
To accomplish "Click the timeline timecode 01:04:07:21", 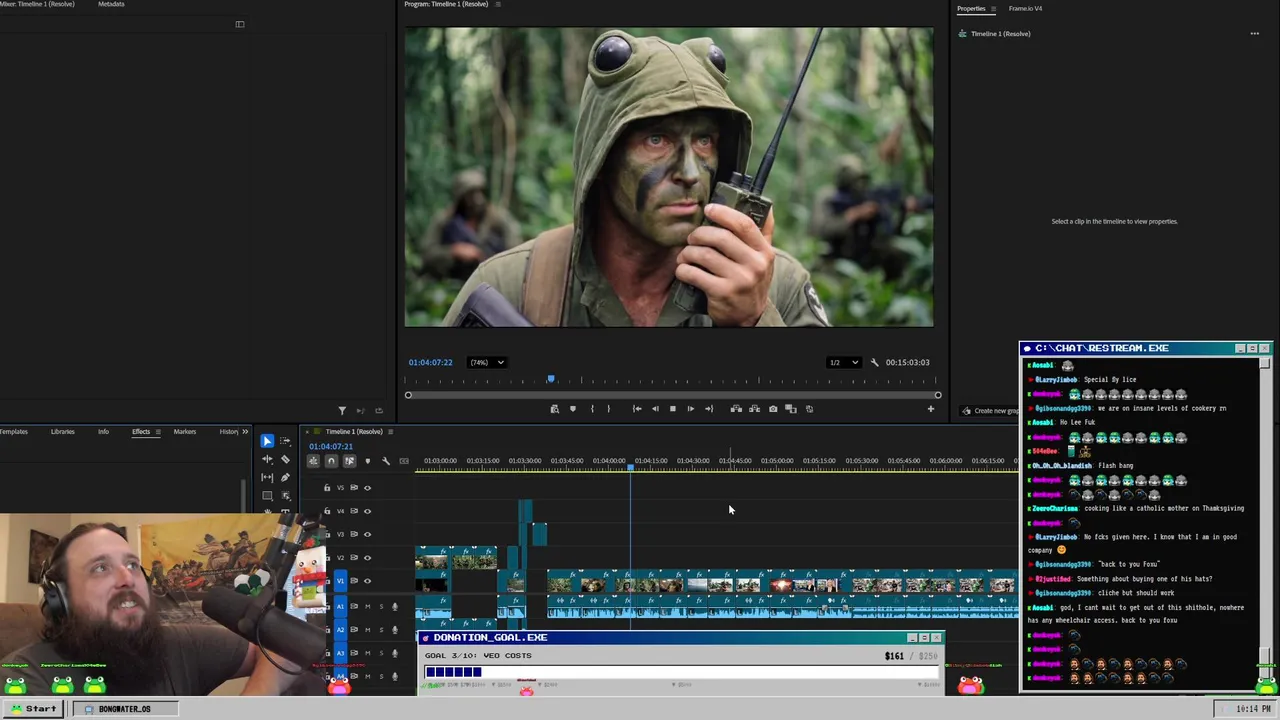I will coord(331,446).
